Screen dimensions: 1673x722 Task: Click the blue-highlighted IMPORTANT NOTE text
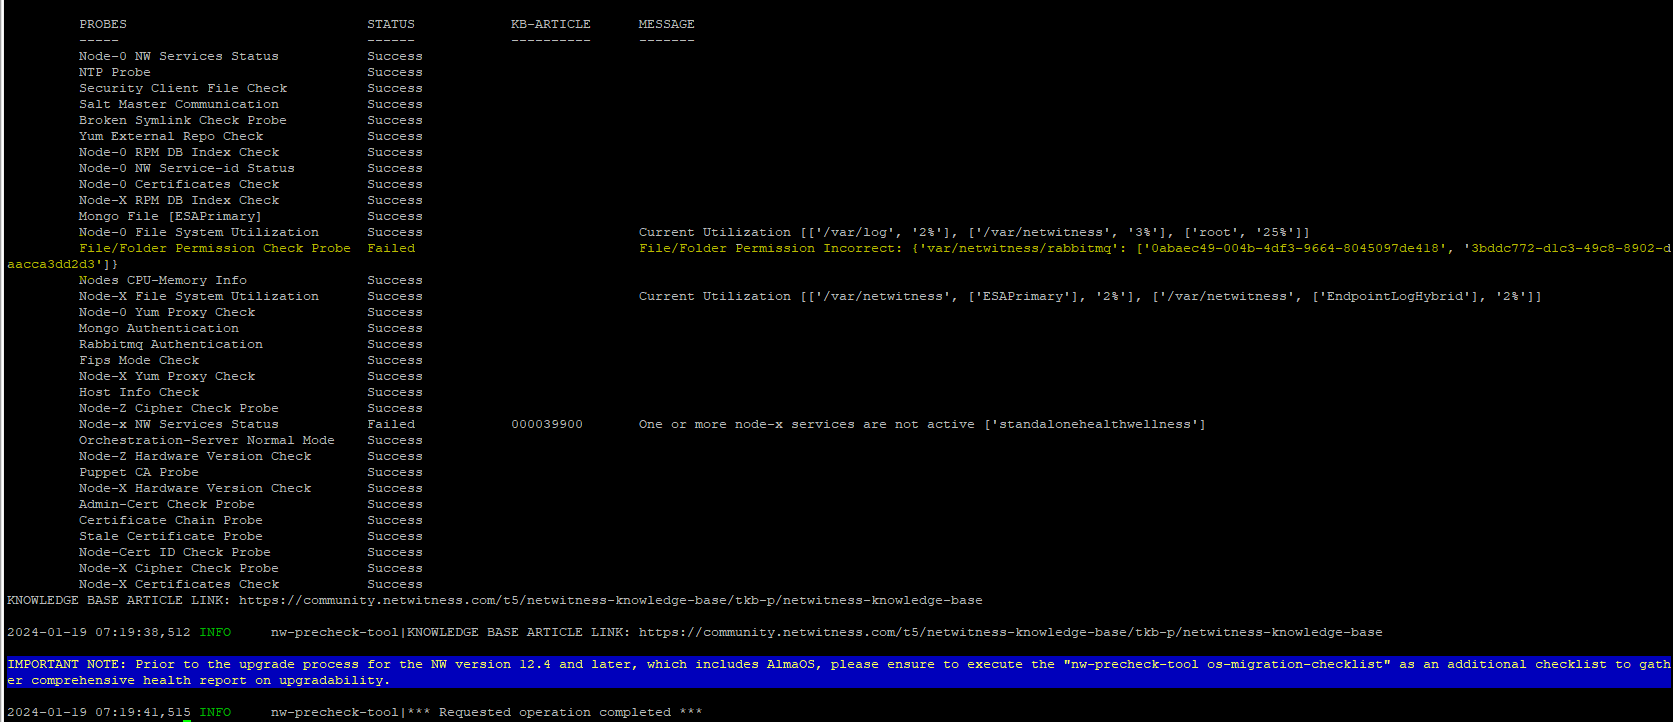tap(839, 672)
